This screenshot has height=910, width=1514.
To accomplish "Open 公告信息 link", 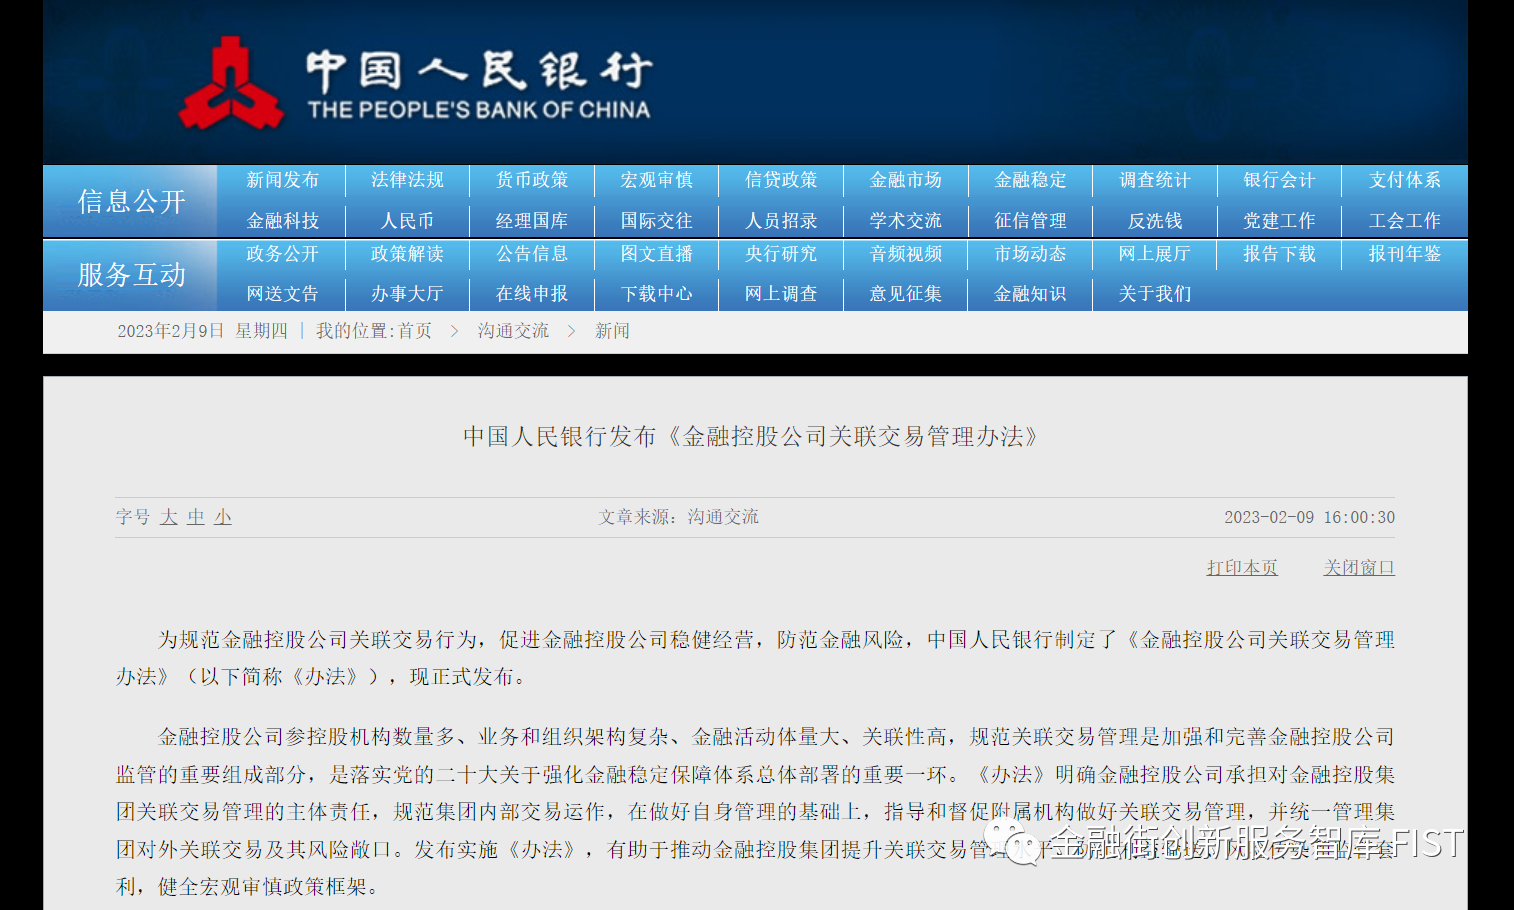I will tap(532, 254).
